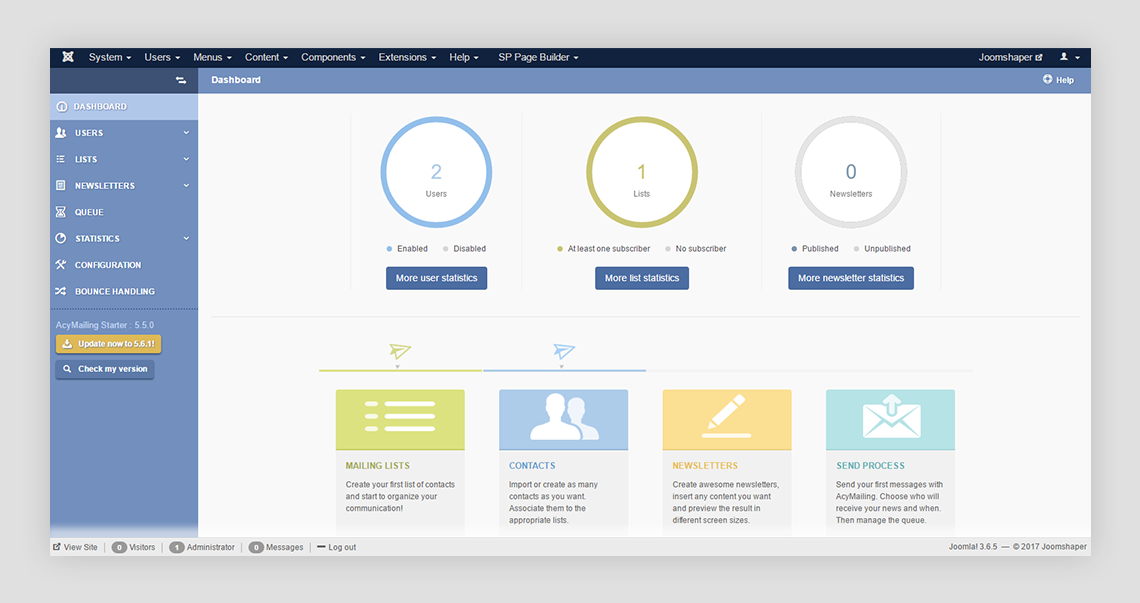1140x603 pixels.
Task: Open the Components menu
Action: (333, 57)
